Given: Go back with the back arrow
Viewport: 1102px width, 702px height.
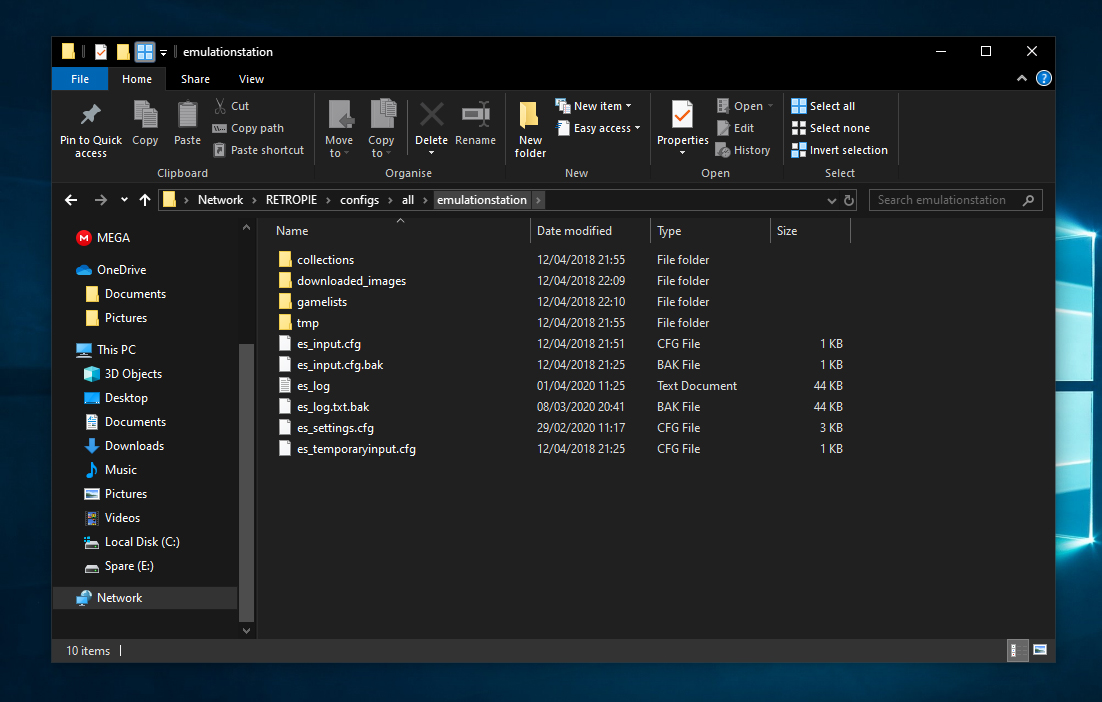Looking at the screenshot, I should click(71, 200).
